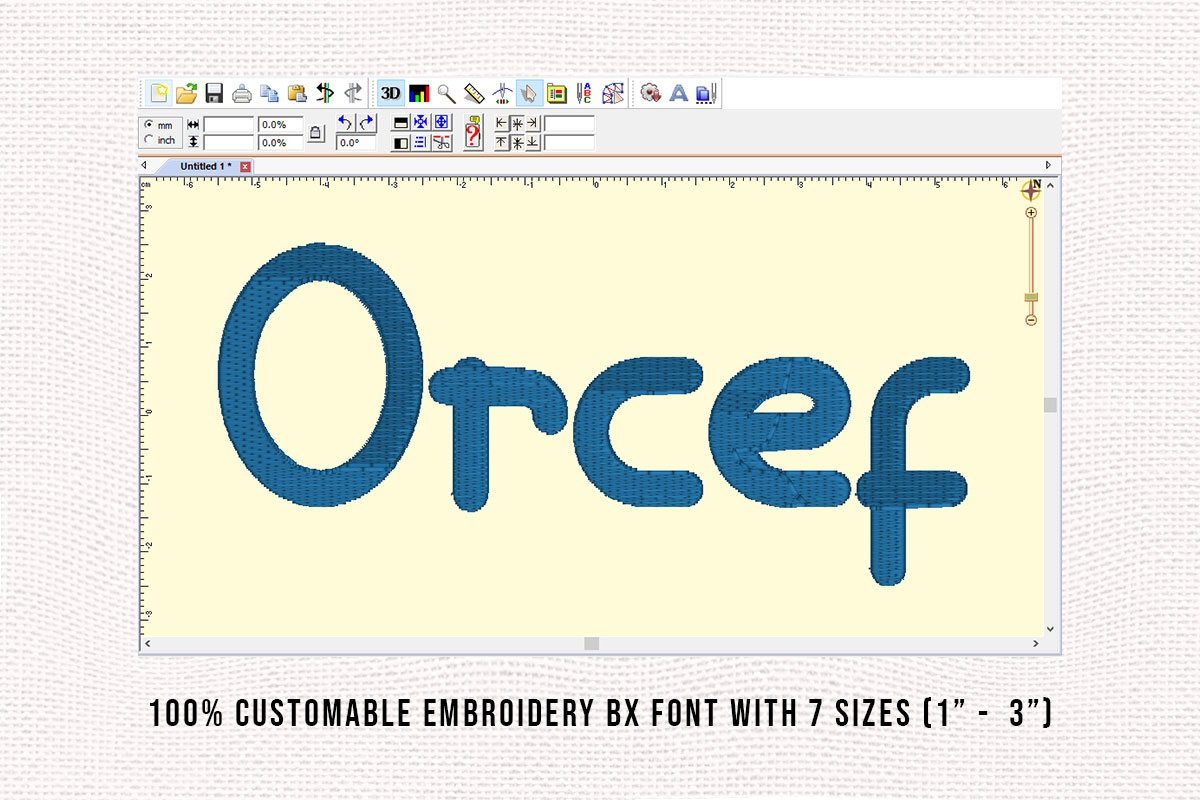Enable 3D view mode
Image resolution: width=1200 pixels, height=800 pixels.
(x=389, y=93)
